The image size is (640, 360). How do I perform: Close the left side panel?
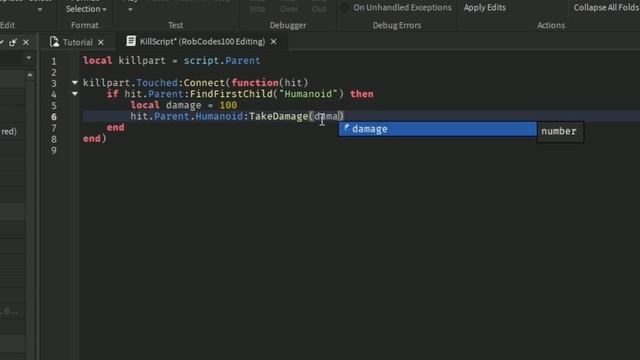coord(26,42)
